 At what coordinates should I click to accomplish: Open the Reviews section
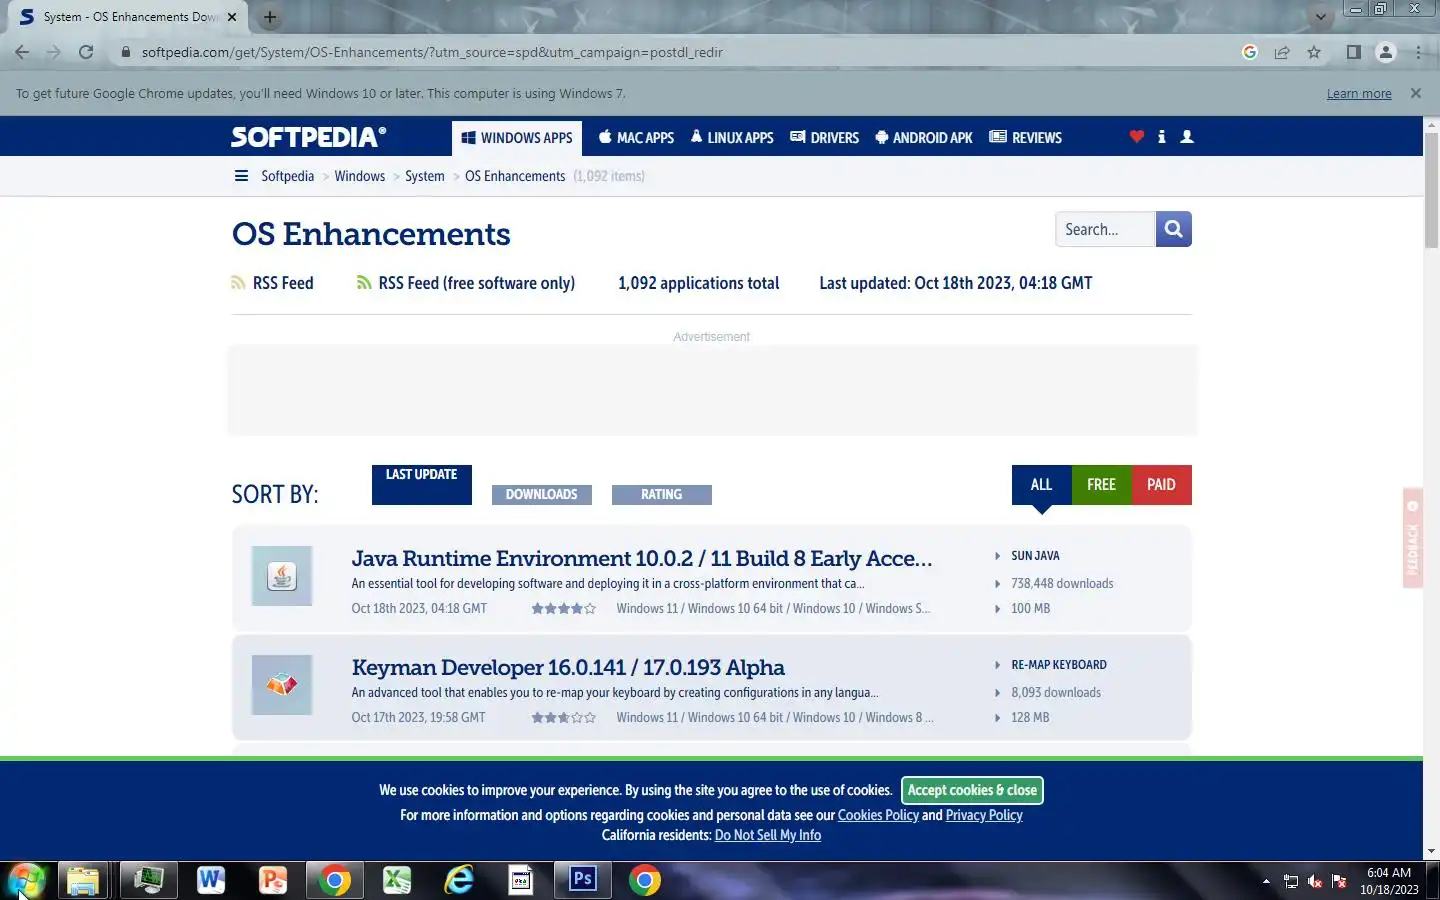pos(1026,138)
